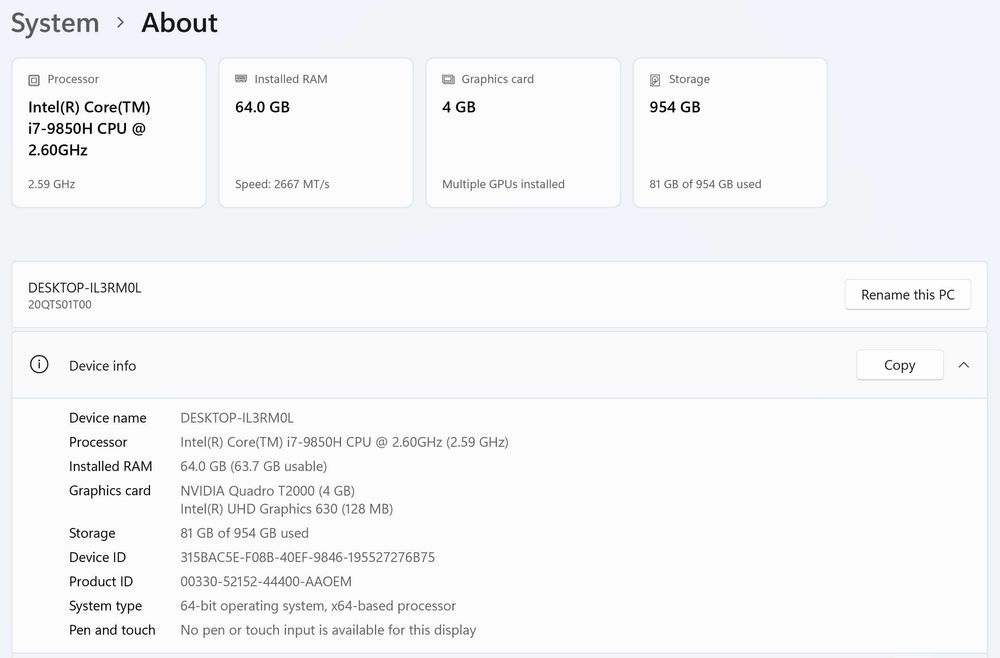The width and height of the screenshot is (1000, 658).
Task: Copy the device info
Action: (900, 365)
